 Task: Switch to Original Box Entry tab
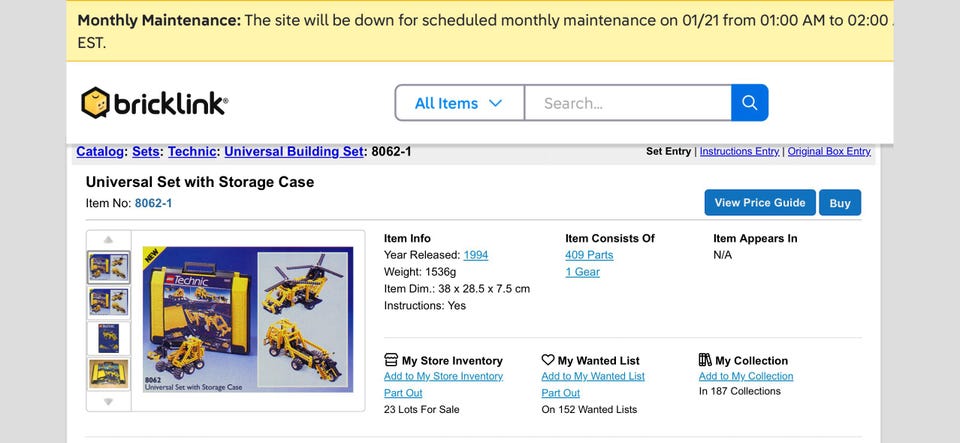pyautogui.click(x=829, y=152)
